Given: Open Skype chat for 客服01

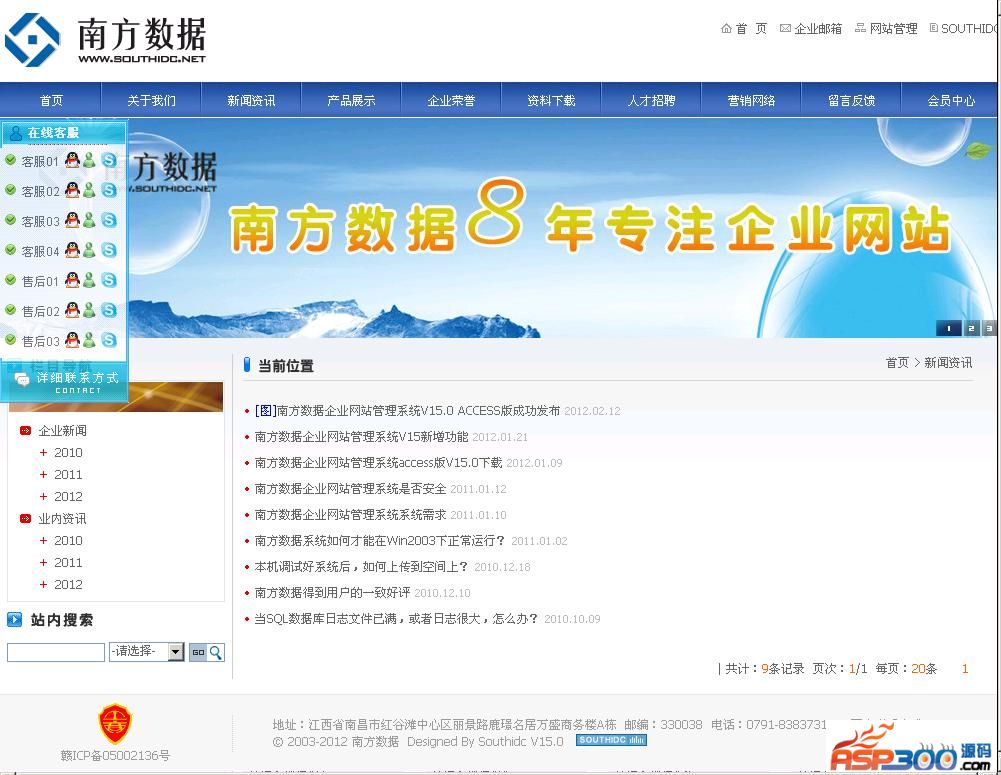Looking at the screenshot, I should coord(109,160).
